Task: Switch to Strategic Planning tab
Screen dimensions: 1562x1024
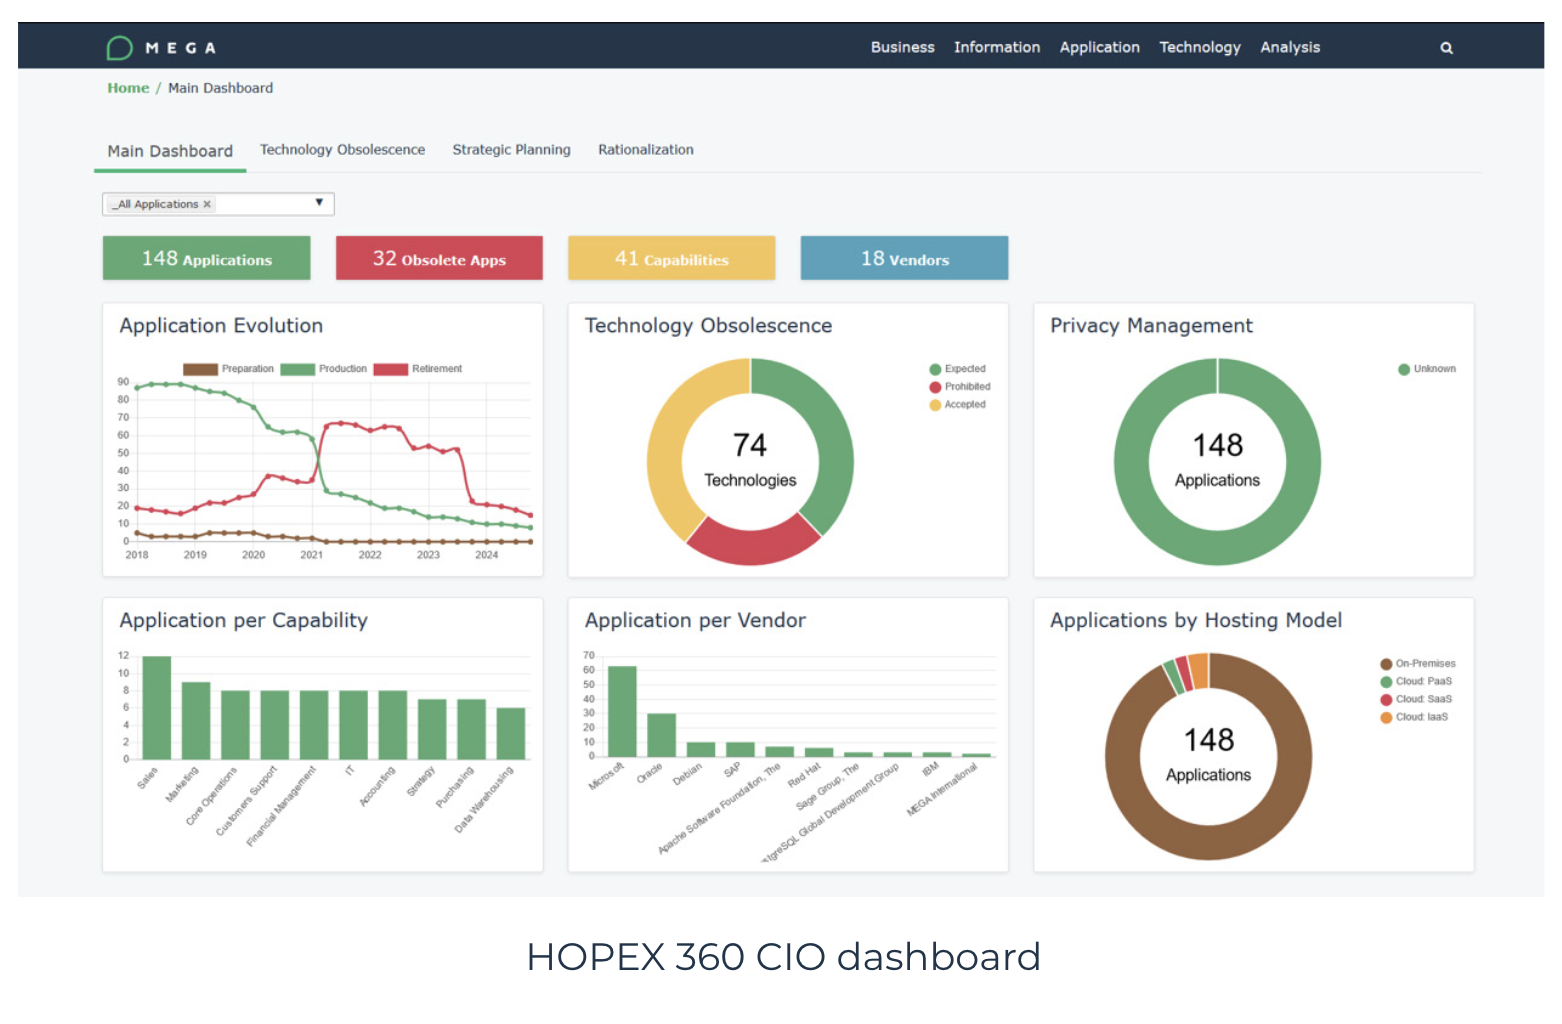Action: (511, 150)
